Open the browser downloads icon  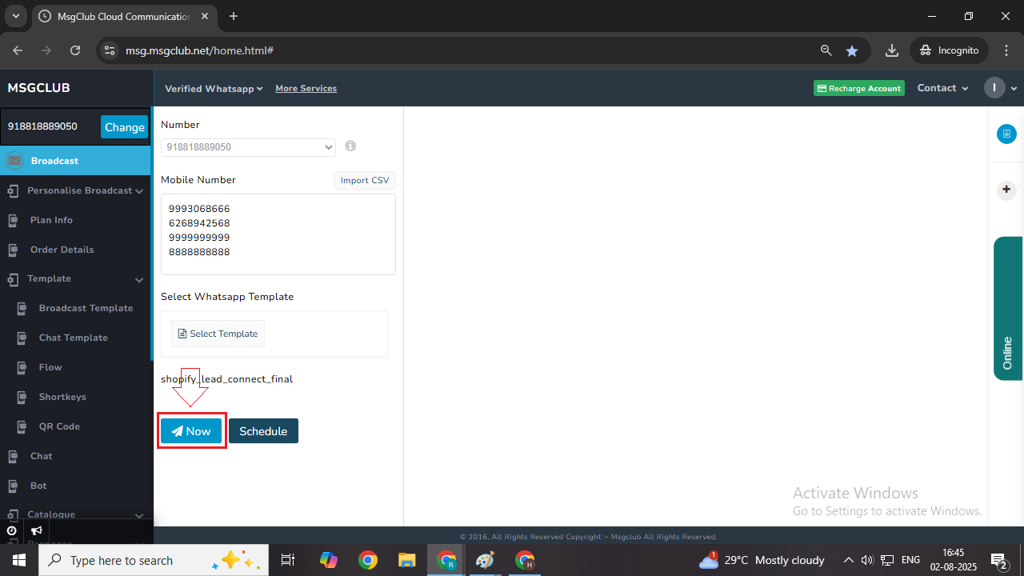tap(891, 50)
